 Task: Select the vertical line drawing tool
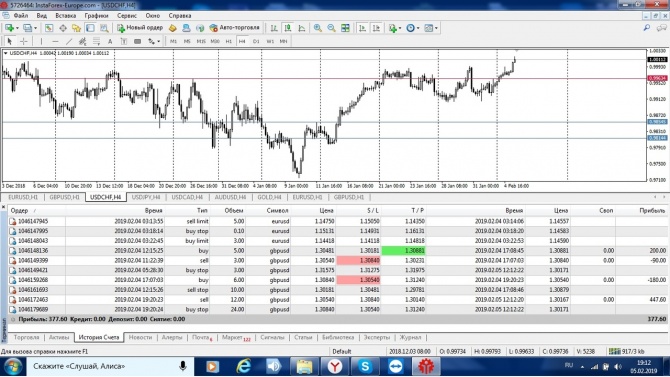pyautogui.click(x=41, y=41)
